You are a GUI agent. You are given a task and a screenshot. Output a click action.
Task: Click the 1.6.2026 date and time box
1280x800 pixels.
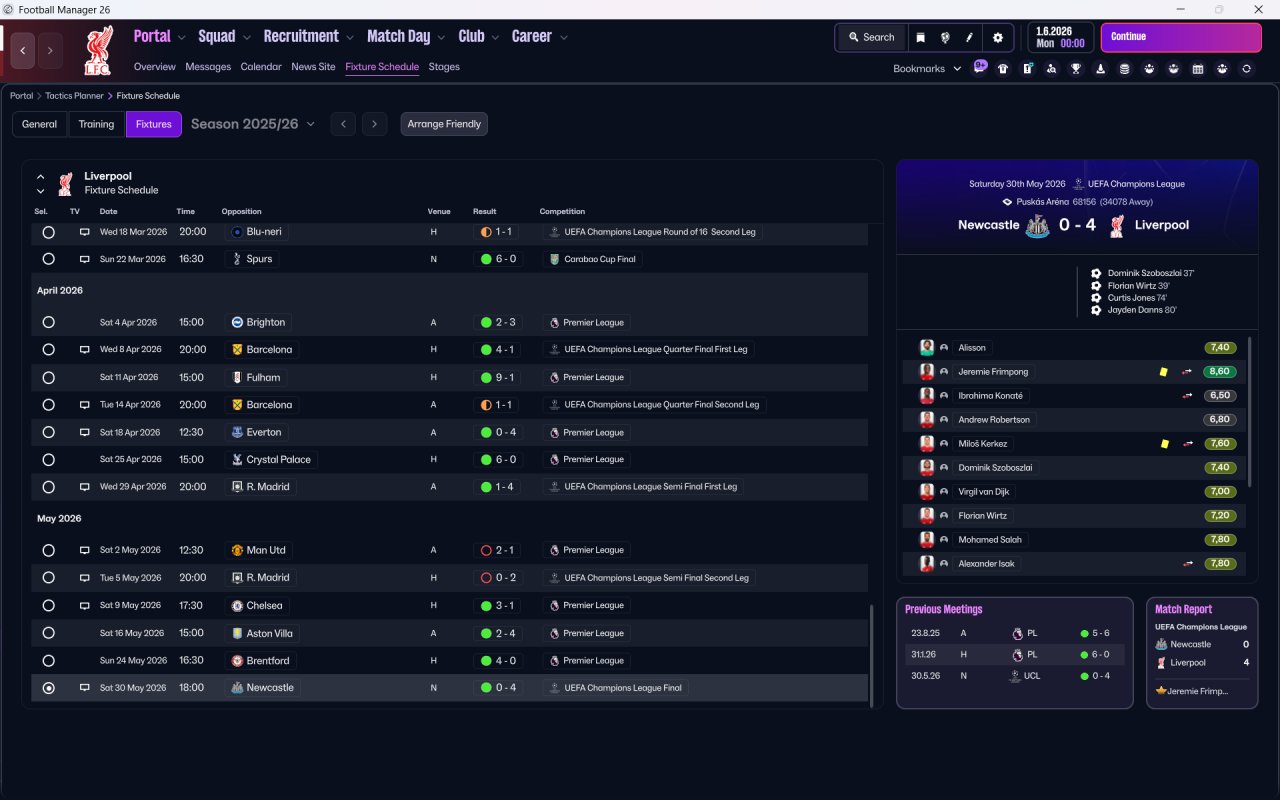point(1060,38)
